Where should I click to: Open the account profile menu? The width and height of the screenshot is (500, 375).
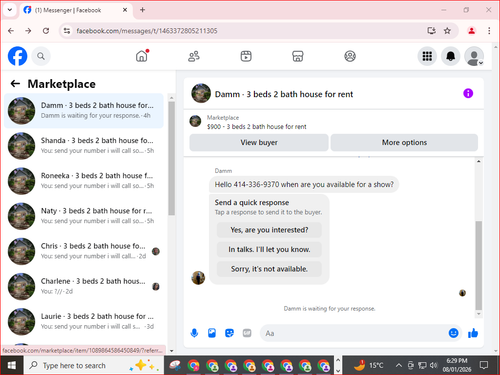click(474, 56)
